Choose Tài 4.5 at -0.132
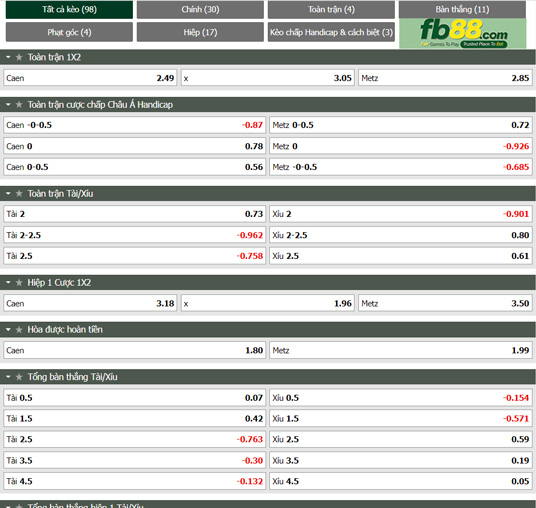536x508 pixels. coord(135,481)
